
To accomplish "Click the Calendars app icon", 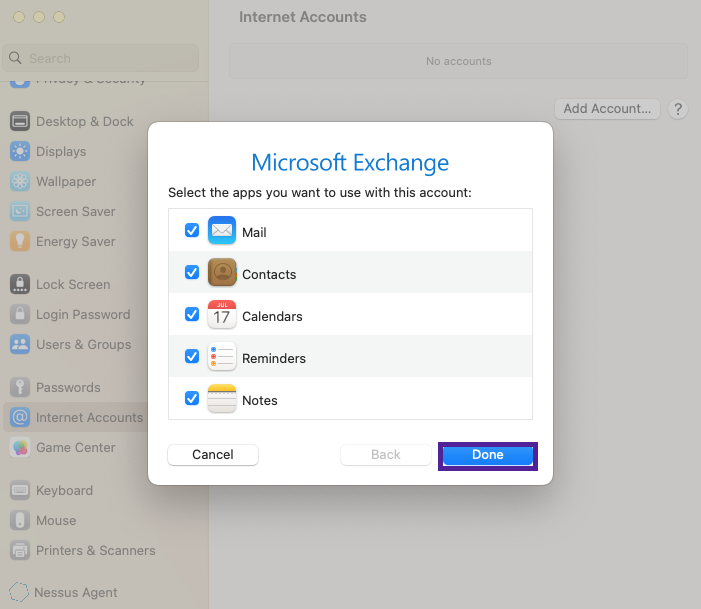I will tap(222, 314).
